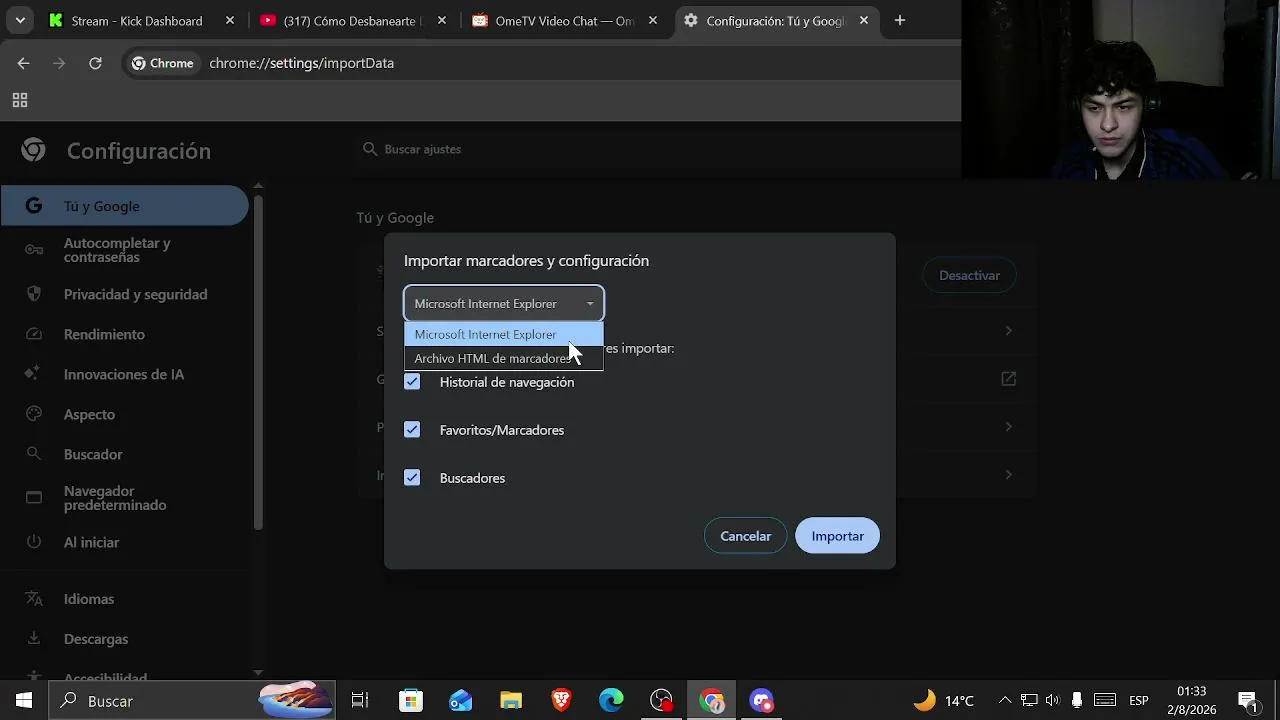Click the Chrome logo beside Configuración
The width and height of the screenshot is (1280, 720).
point(33,150)
